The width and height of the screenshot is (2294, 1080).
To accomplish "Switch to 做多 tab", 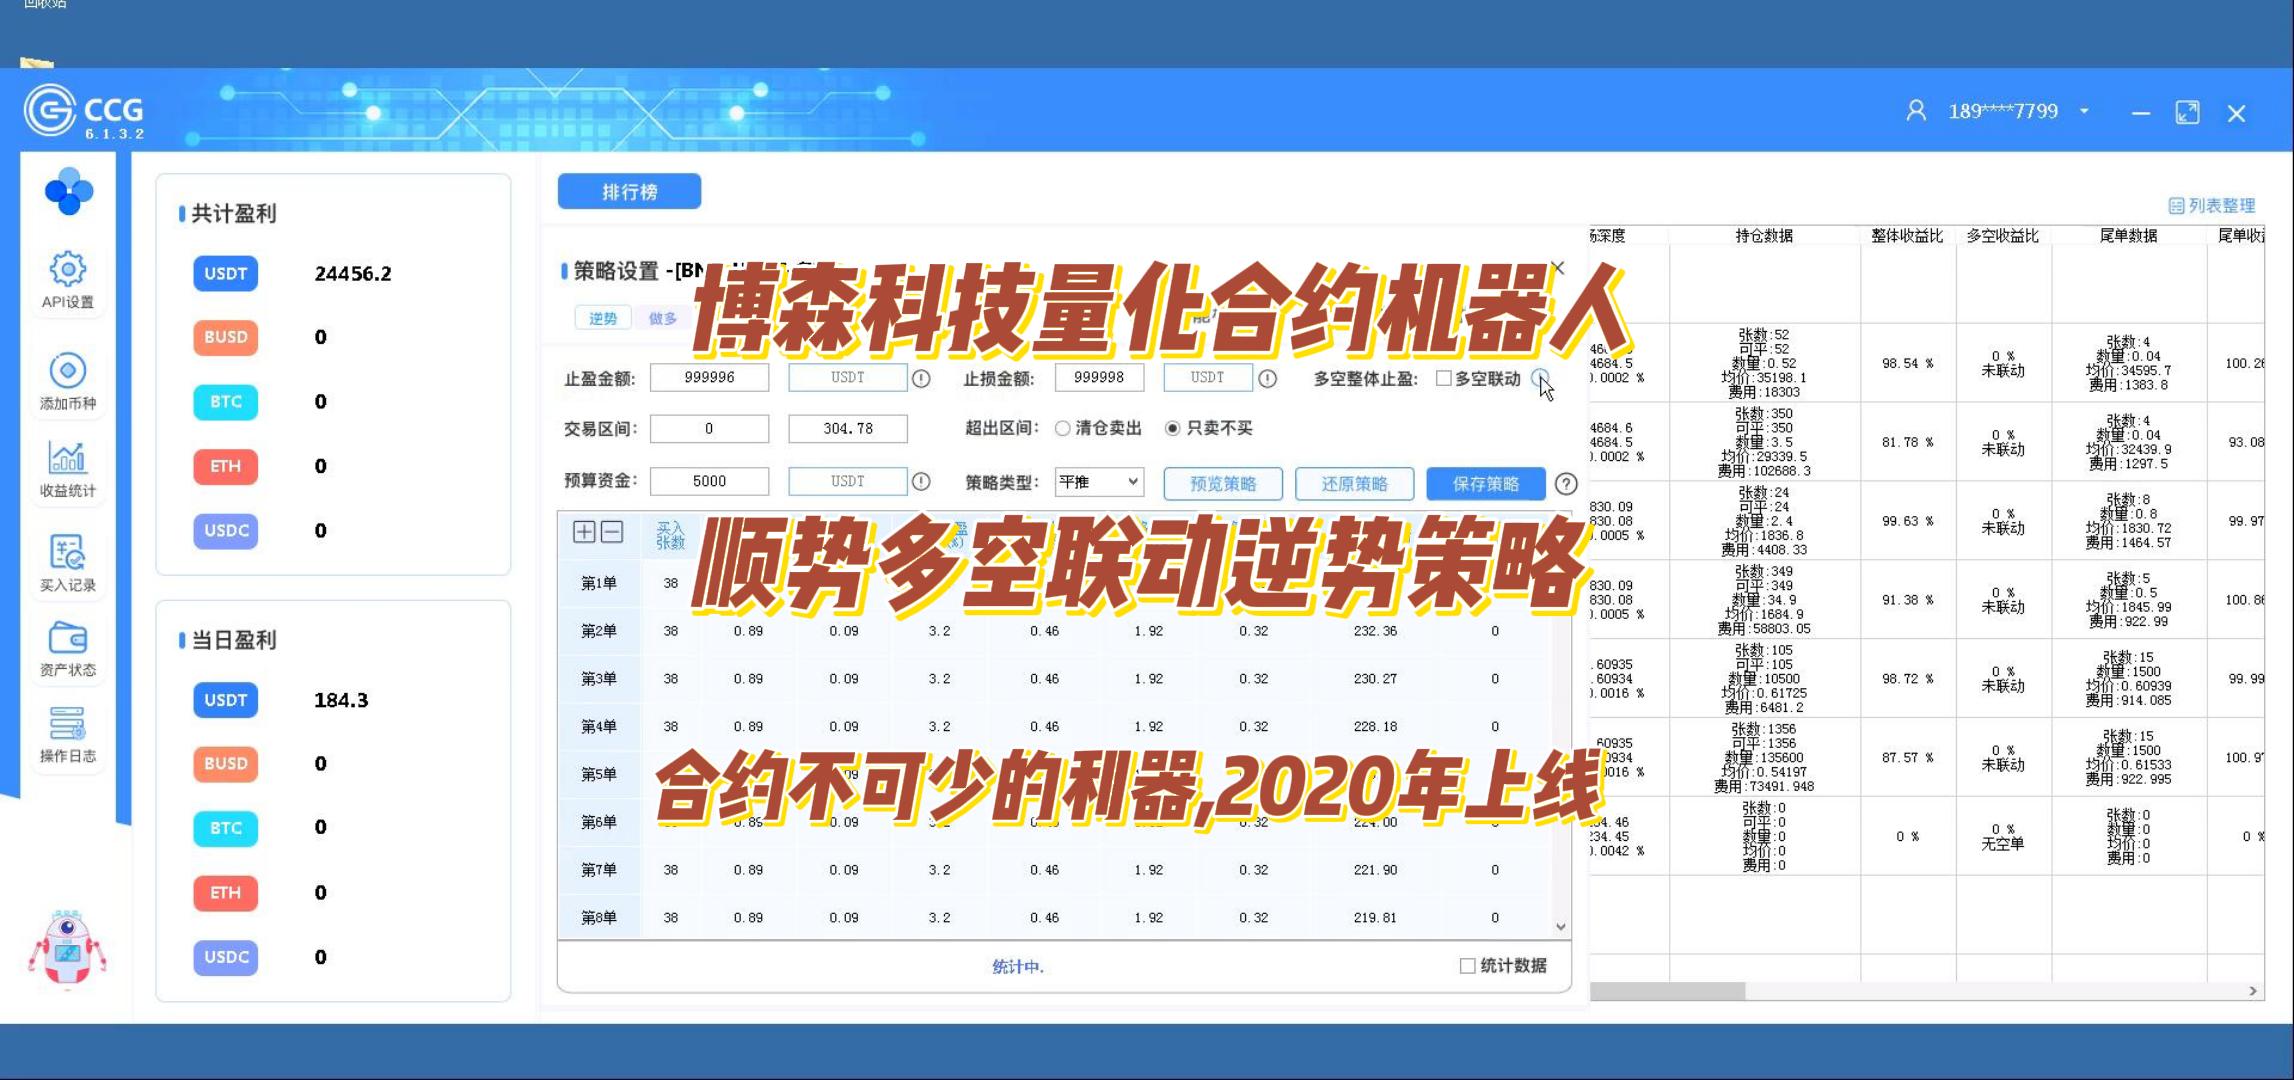I will tap(662, 318).
